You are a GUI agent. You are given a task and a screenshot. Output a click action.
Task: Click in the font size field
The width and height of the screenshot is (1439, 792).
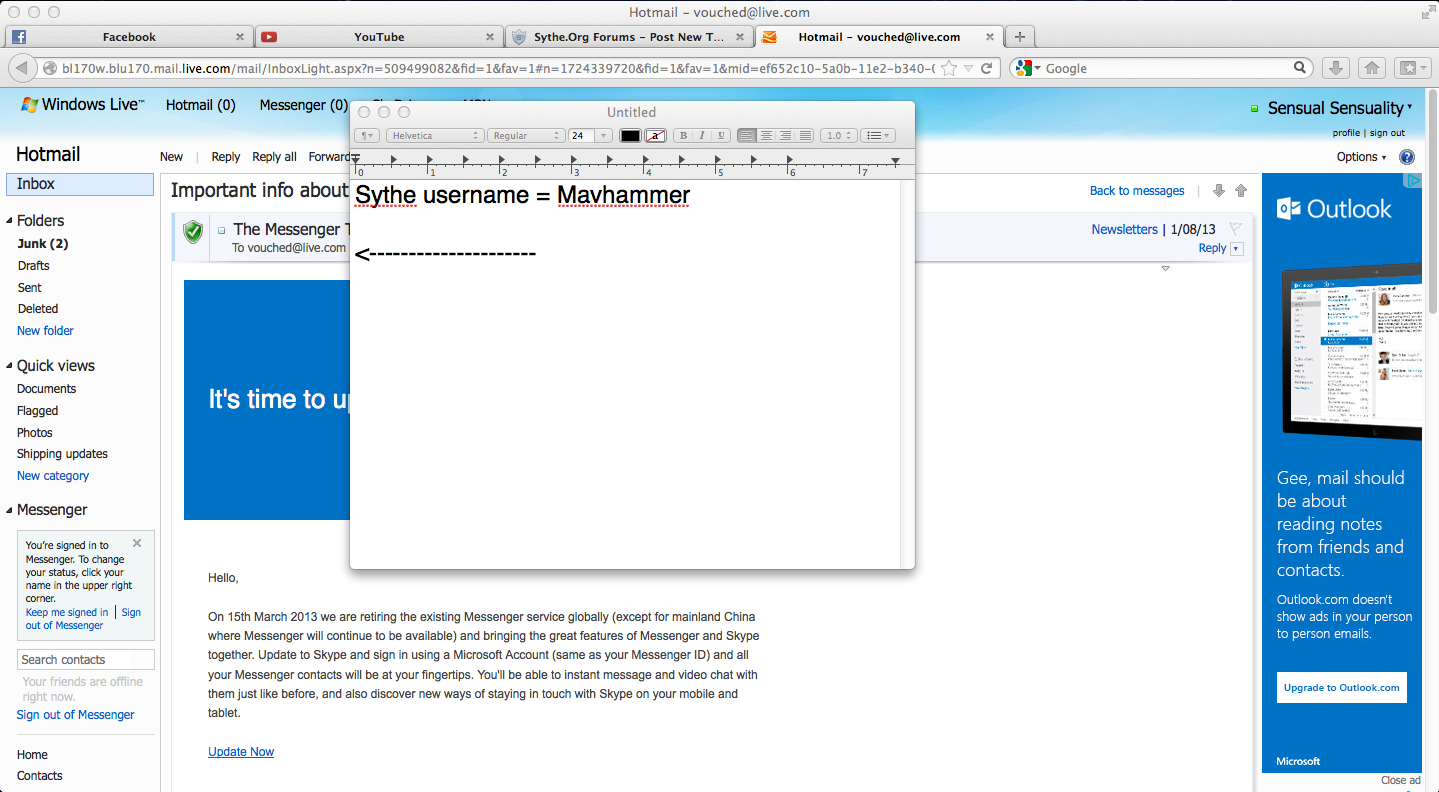pos(581,136)
